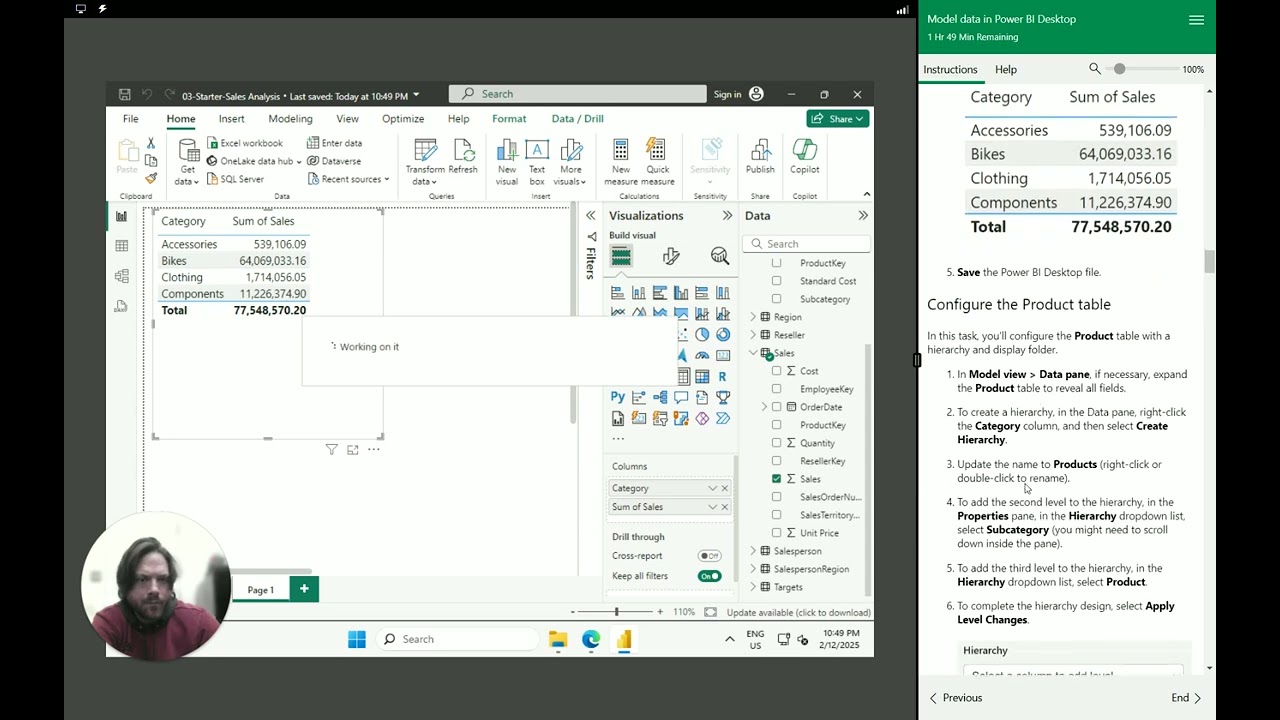1280x720 pixels.
Task: Remove Category field from Columns
Action: [725, 488]
